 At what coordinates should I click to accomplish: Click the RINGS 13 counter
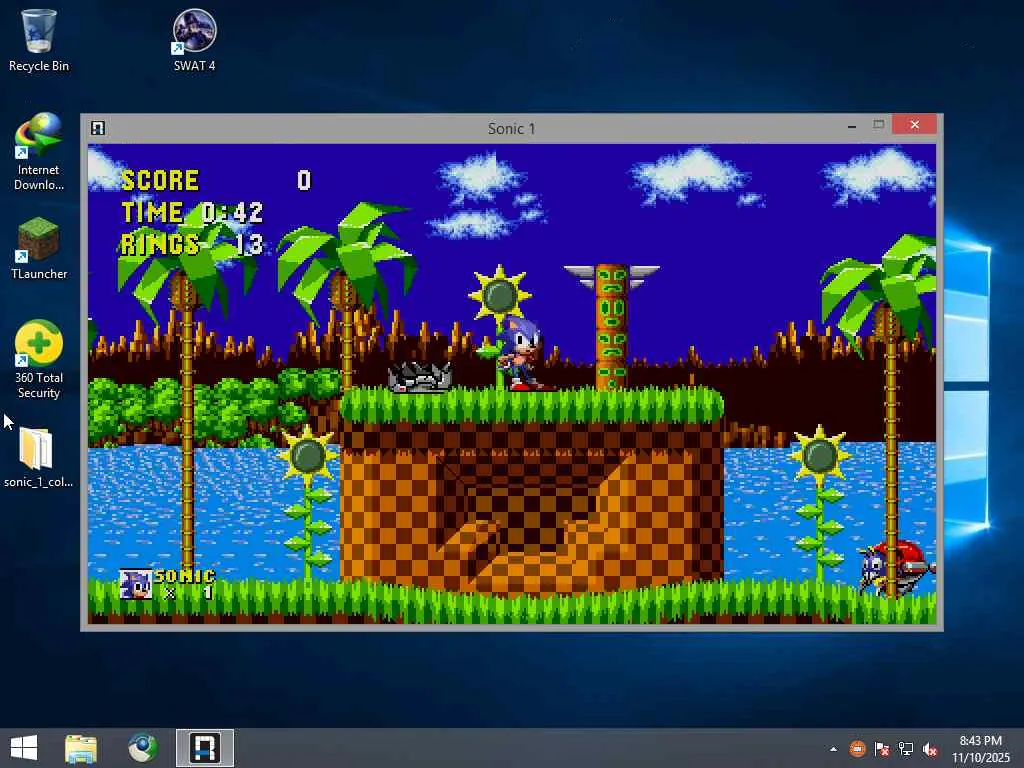192,244
